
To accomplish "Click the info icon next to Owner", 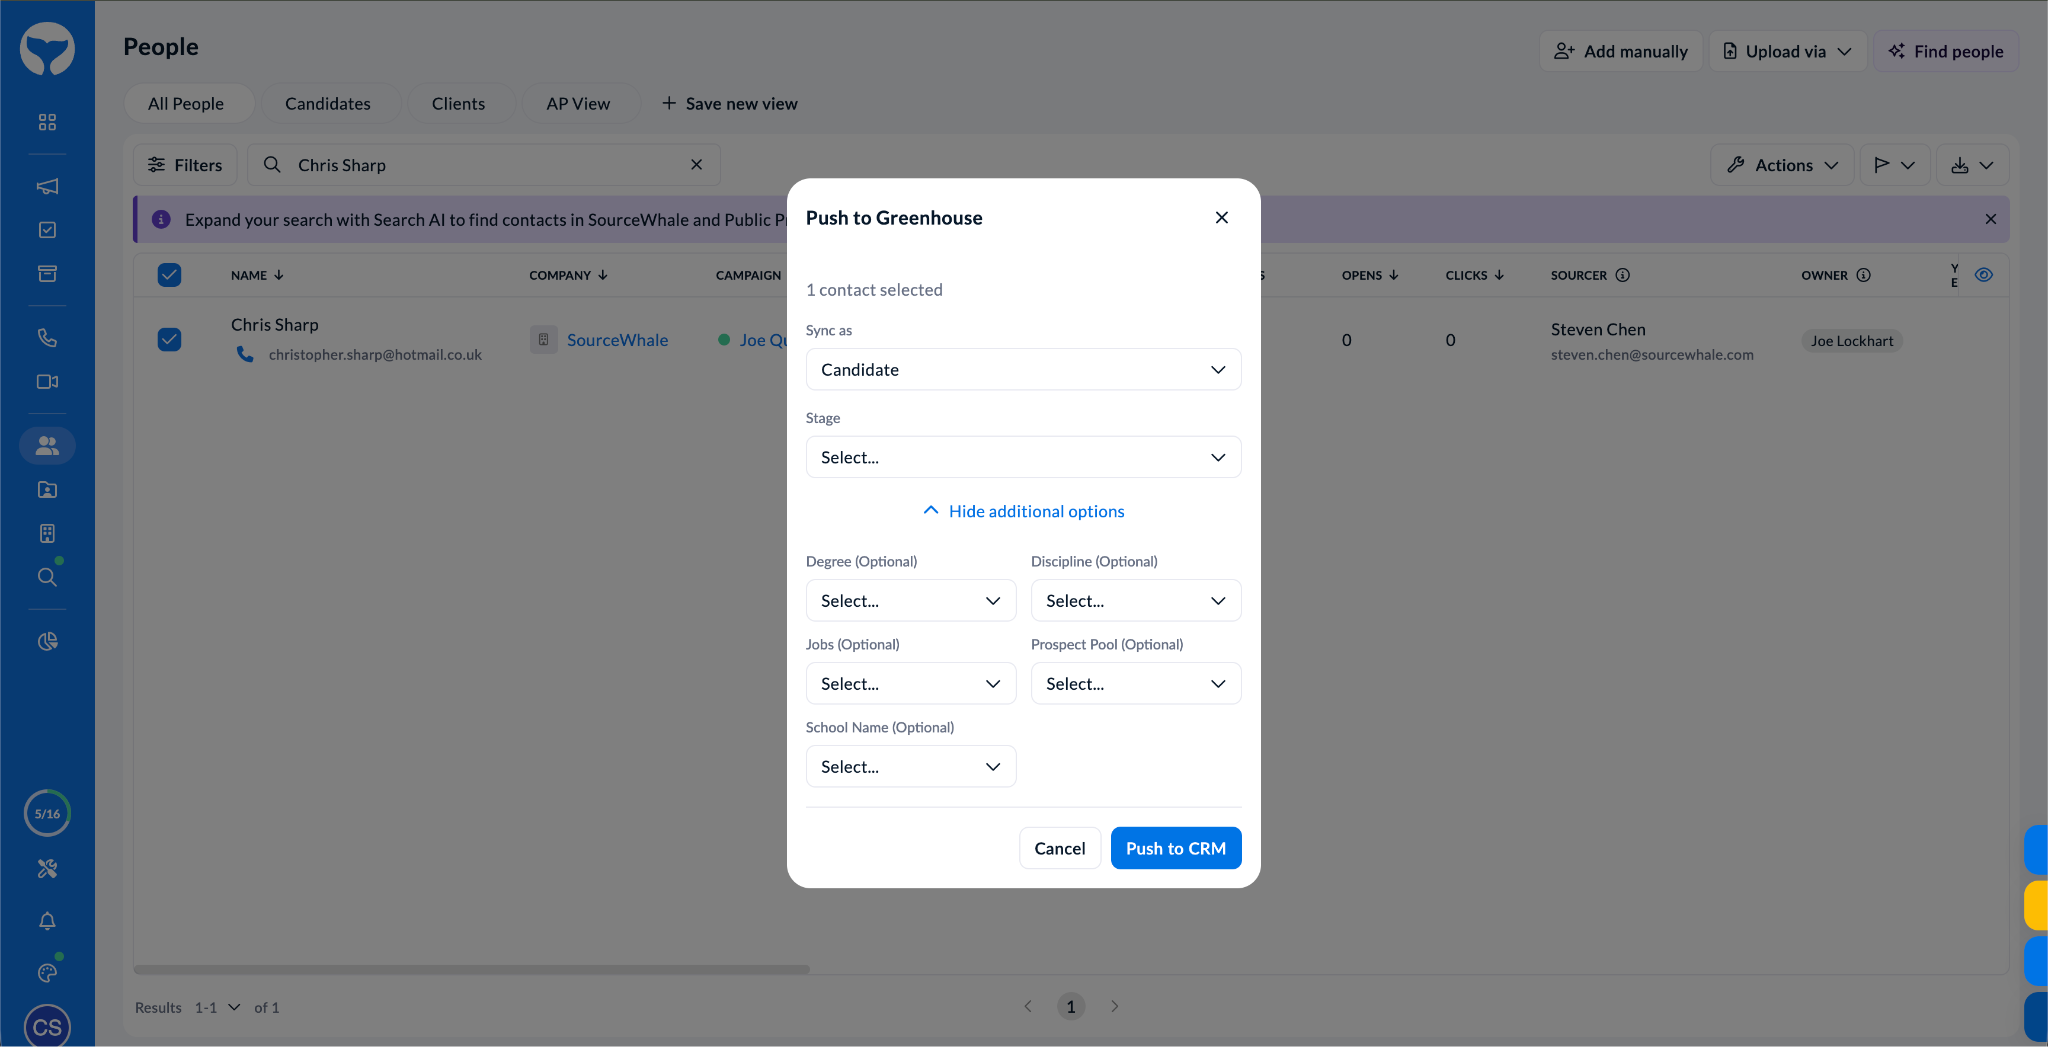I will point(1864,275).
